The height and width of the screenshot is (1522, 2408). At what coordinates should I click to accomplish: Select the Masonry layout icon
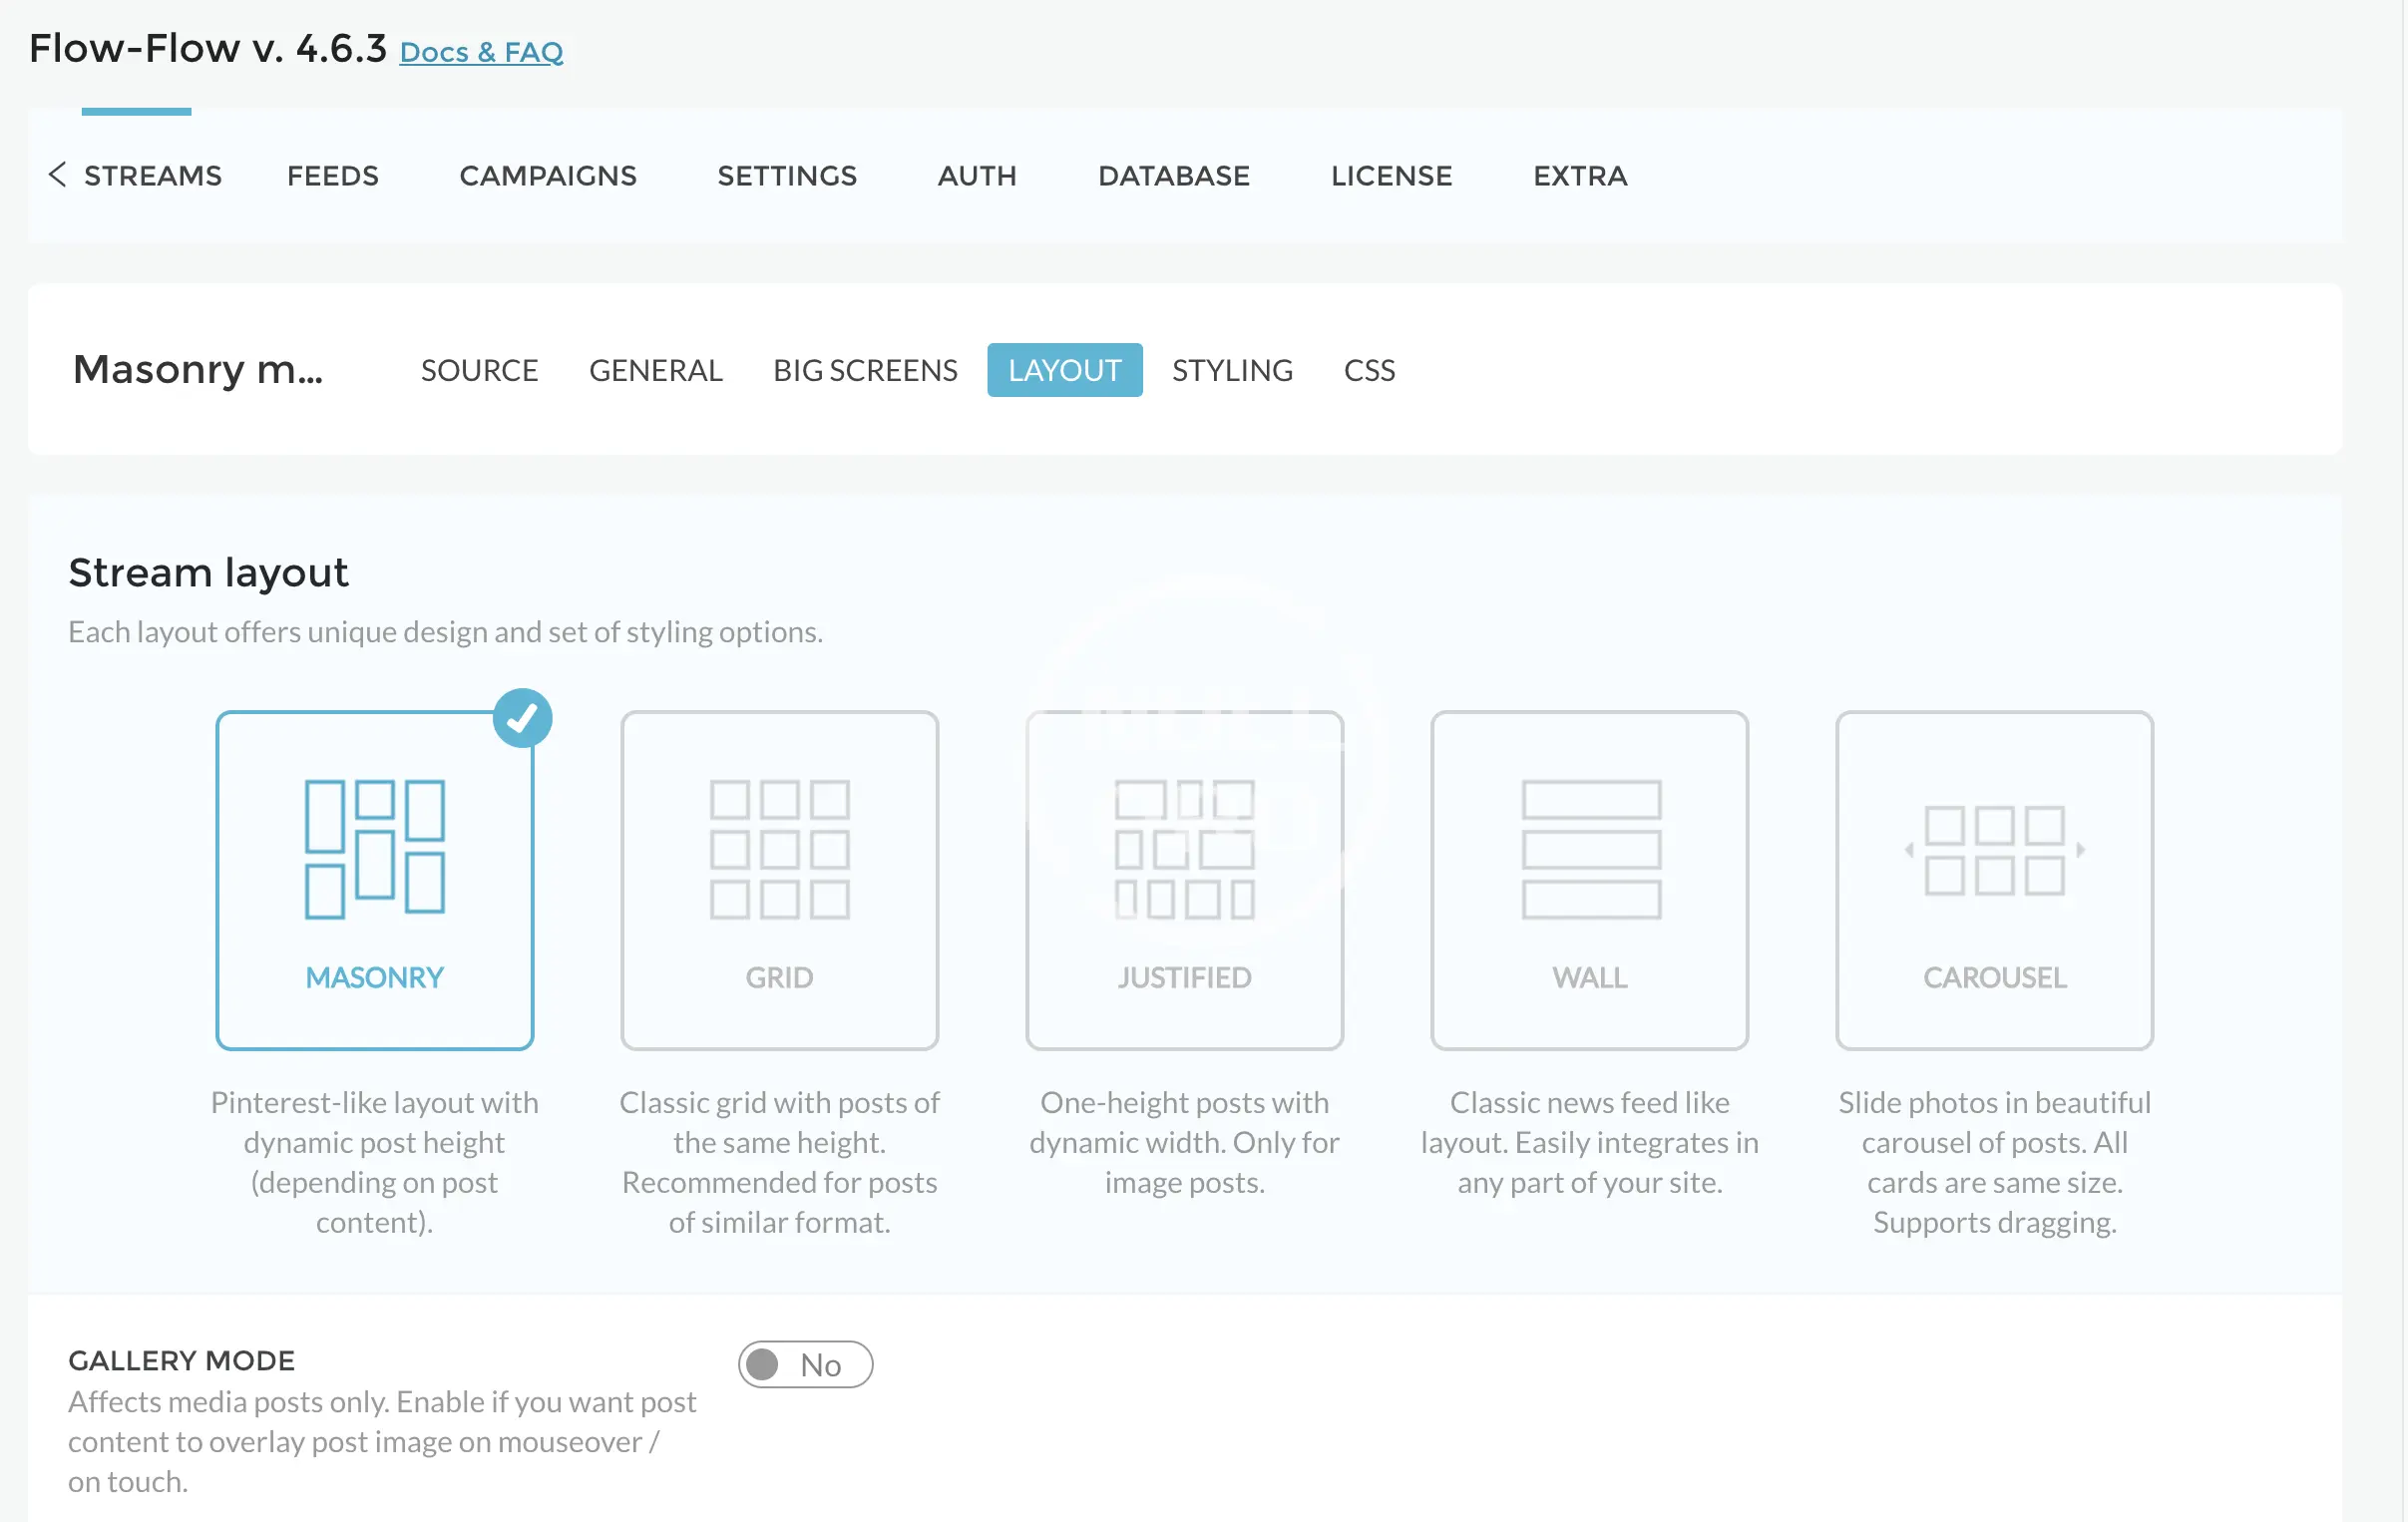[375, 849]
